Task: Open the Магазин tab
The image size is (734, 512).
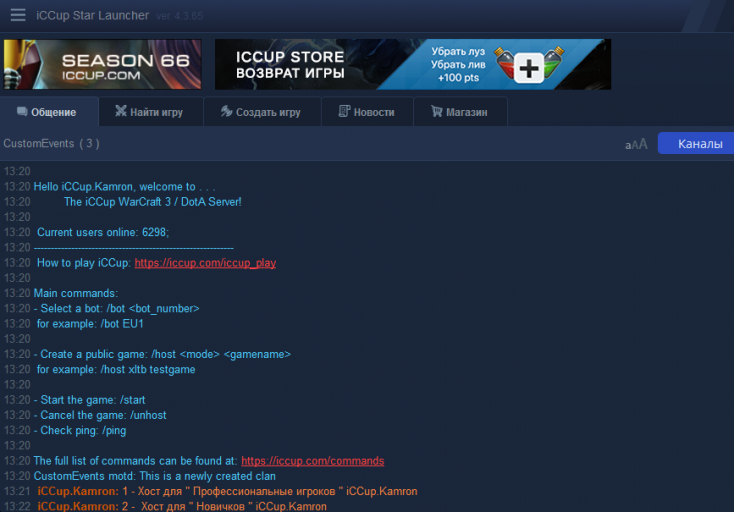Action: pos(461,112)
